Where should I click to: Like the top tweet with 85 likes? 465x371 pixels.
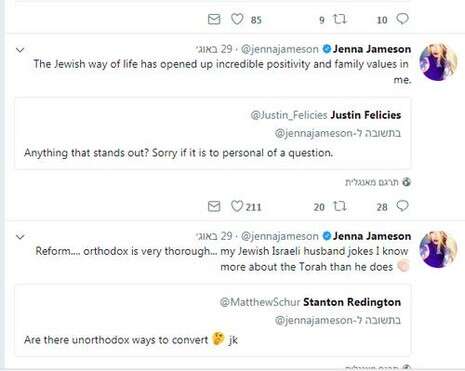point(237,19)
